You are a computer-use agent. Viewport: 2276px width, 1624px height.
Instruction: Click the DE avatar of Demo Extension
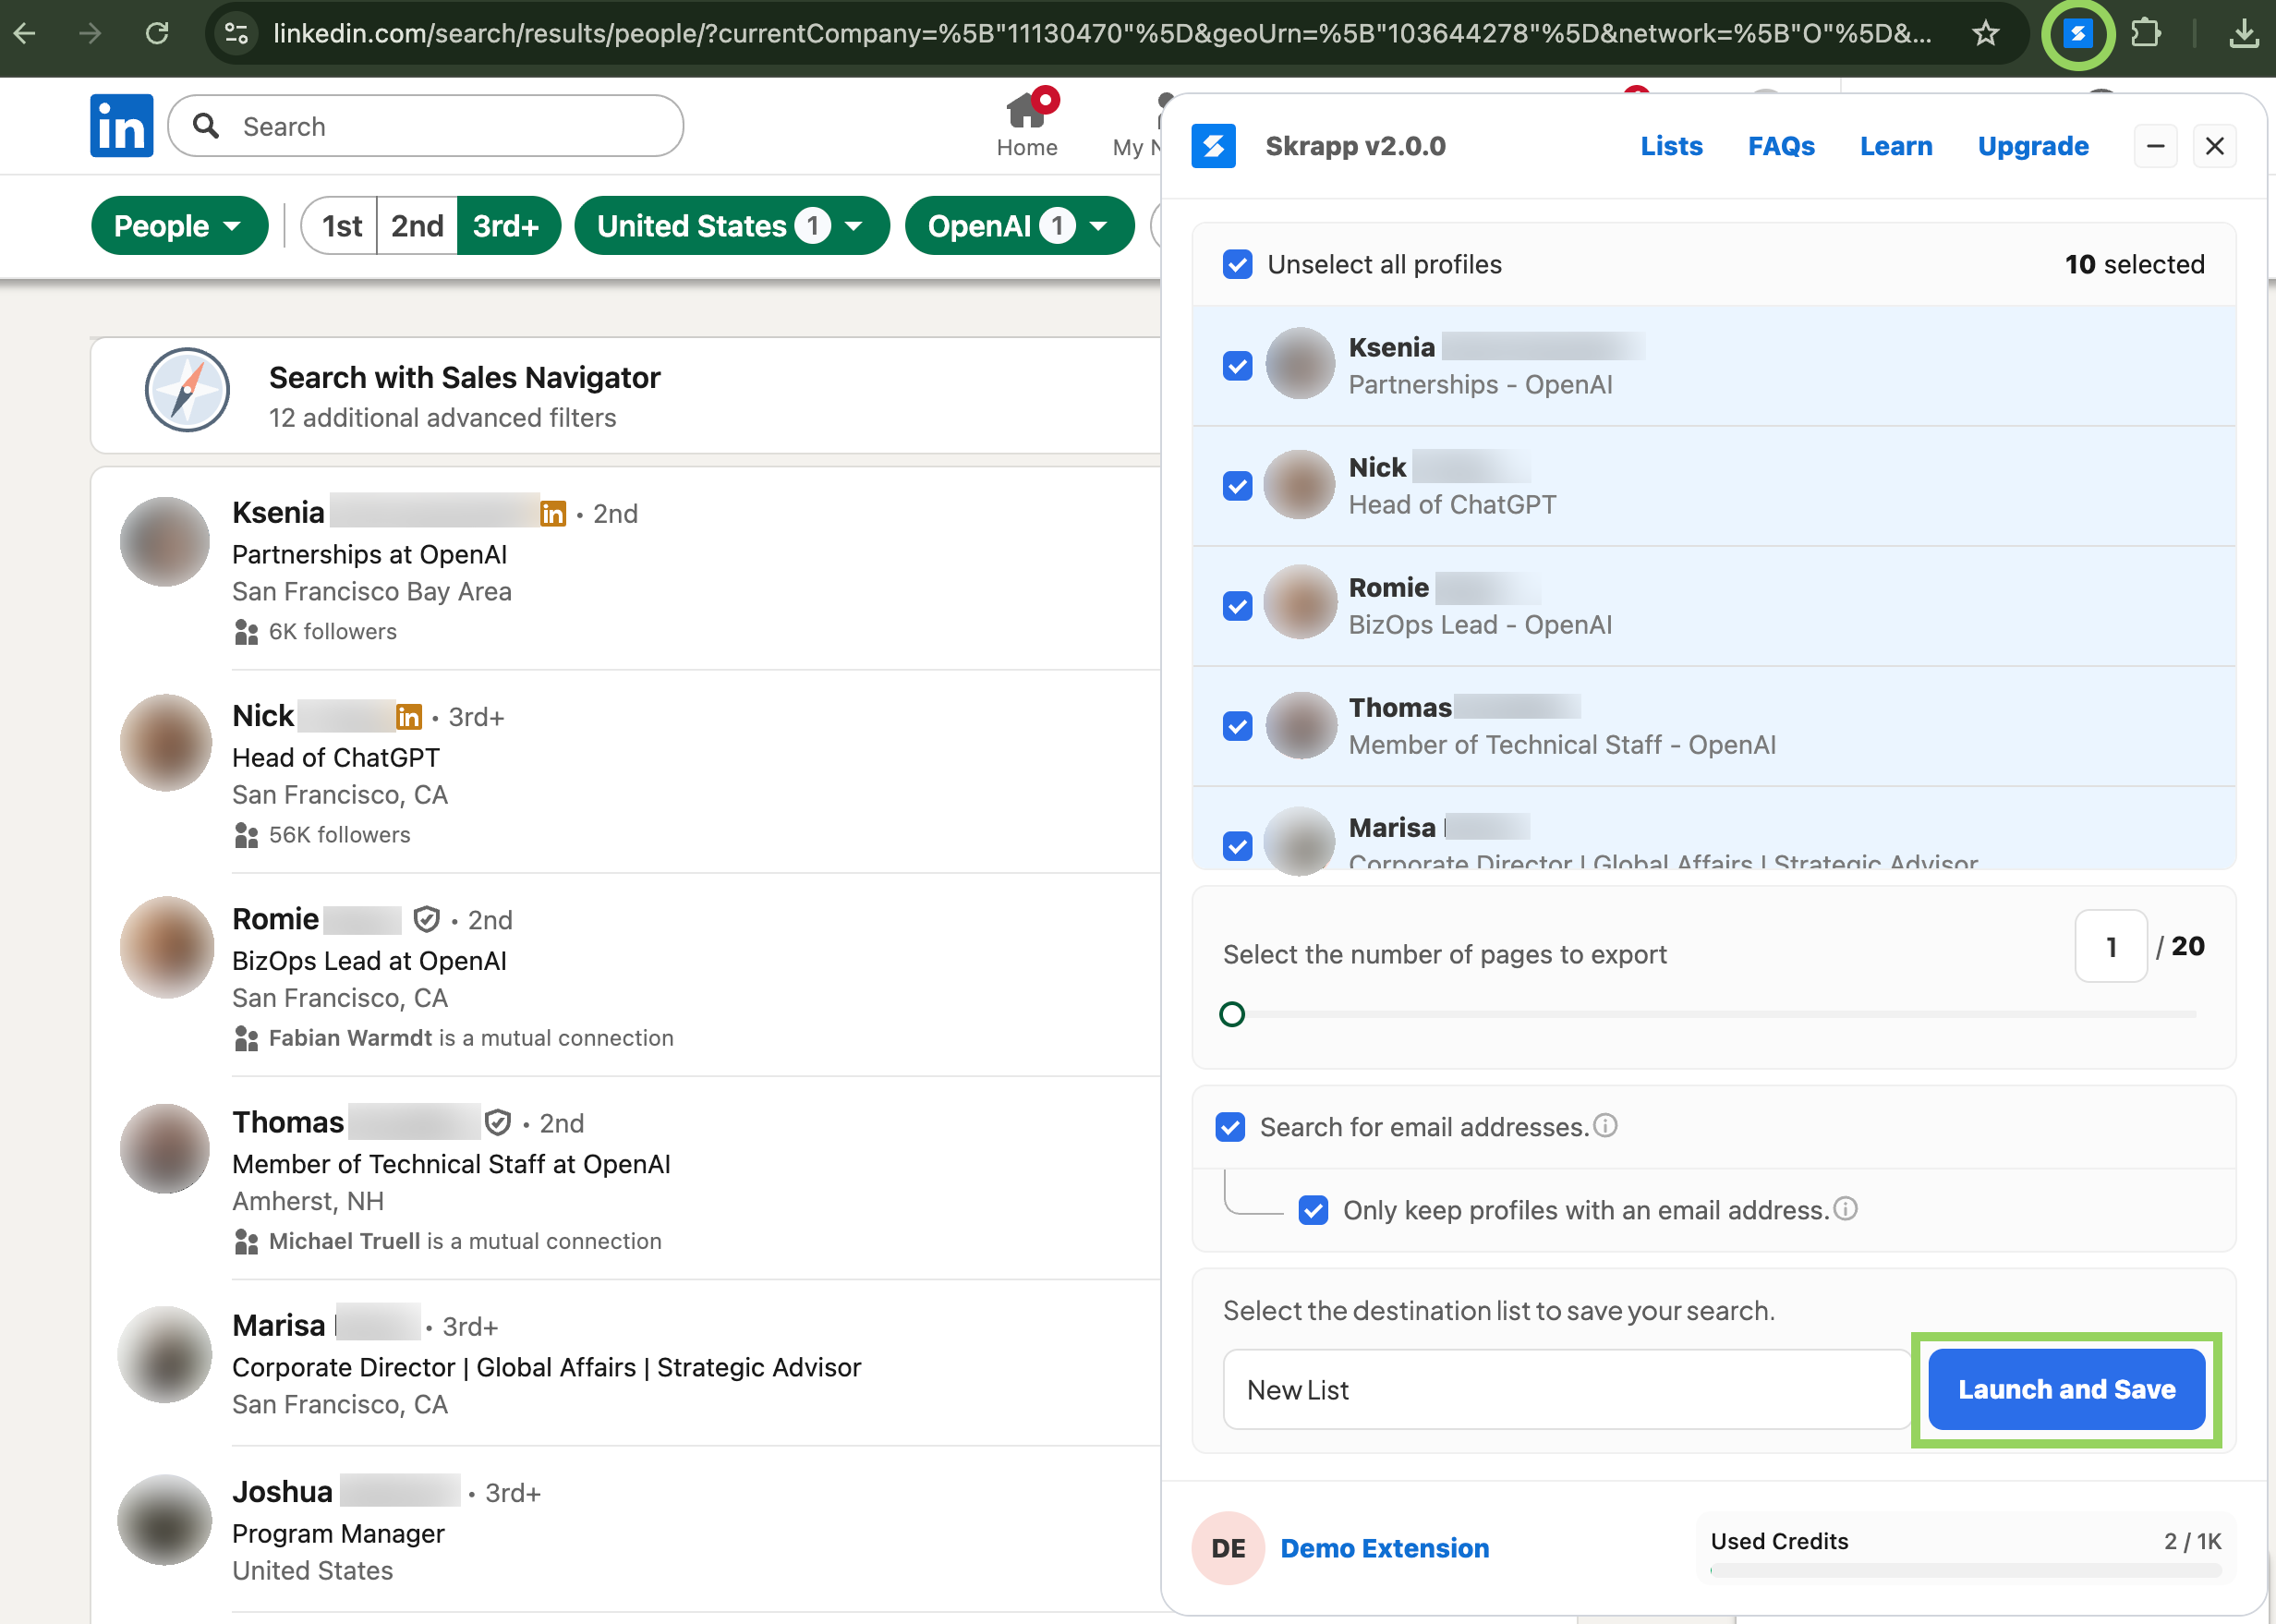click(x=1228, y=1548)
